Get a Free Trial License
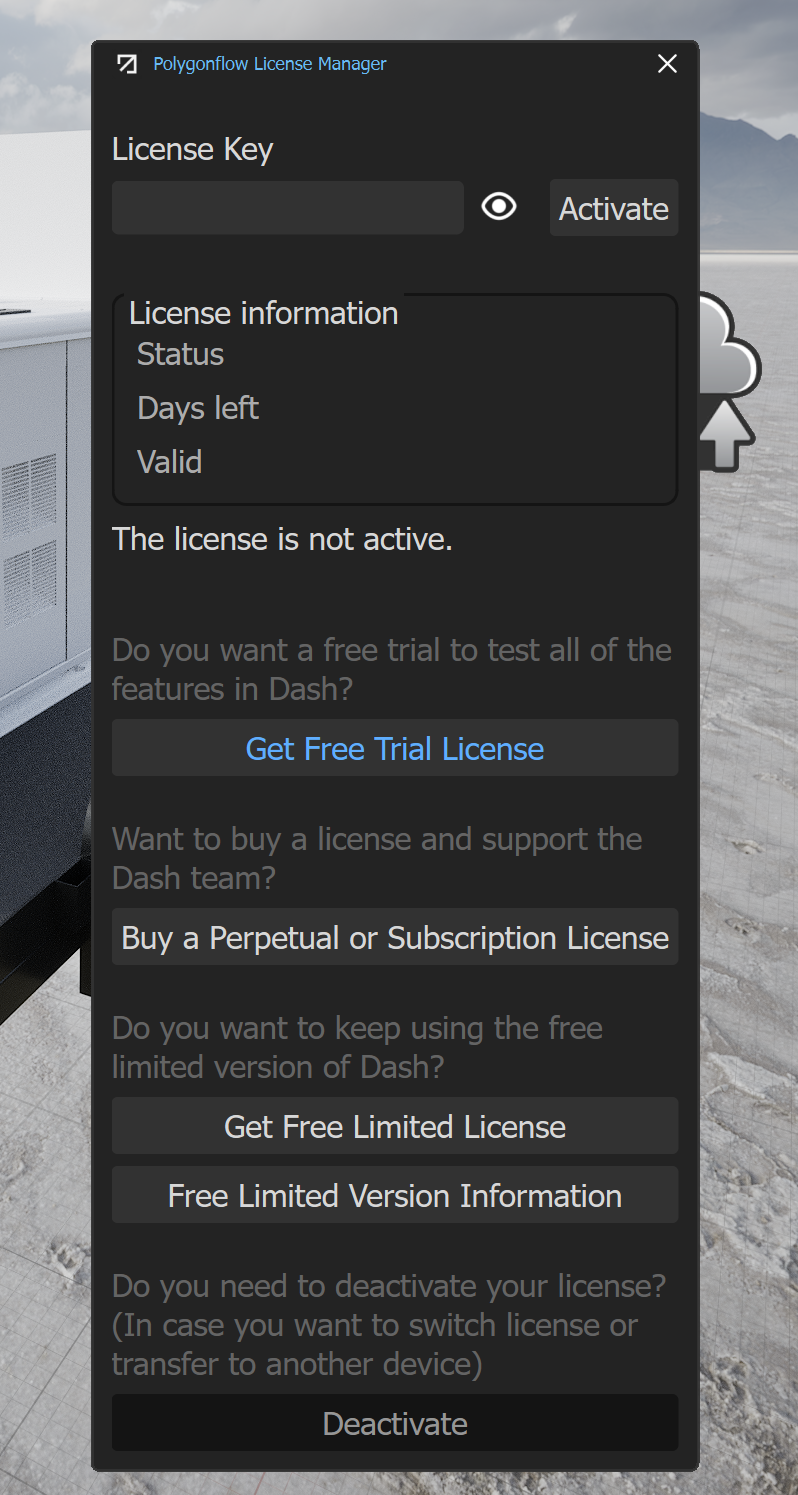The image size is (798, 1495). 395,748
